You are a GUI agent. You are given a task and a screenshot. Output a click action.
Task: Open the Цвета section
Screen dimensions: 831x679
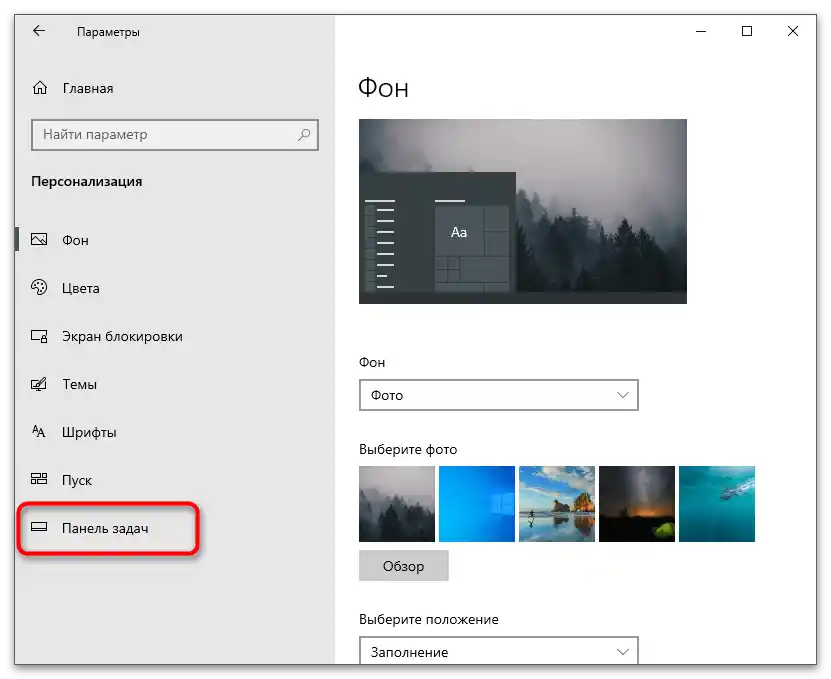(x=81, y=288)
